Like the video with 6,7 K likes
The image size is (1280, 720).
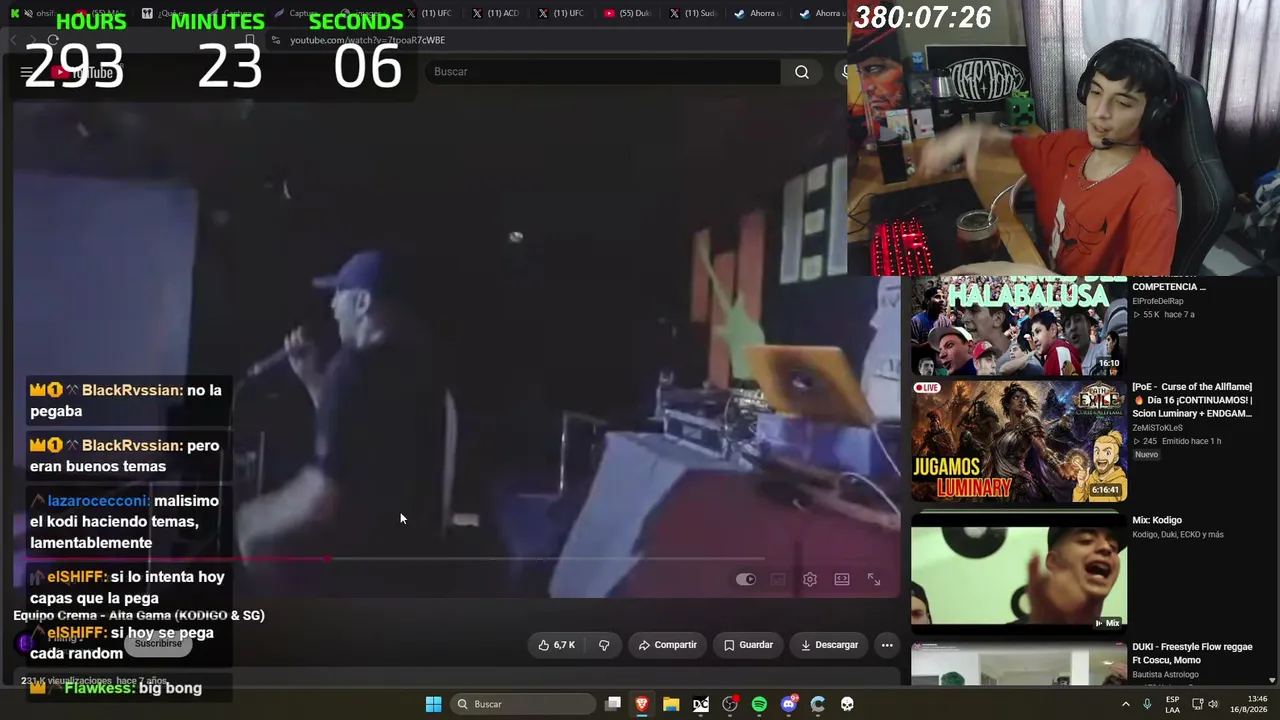pyautogui.click(x=556, y=645)
